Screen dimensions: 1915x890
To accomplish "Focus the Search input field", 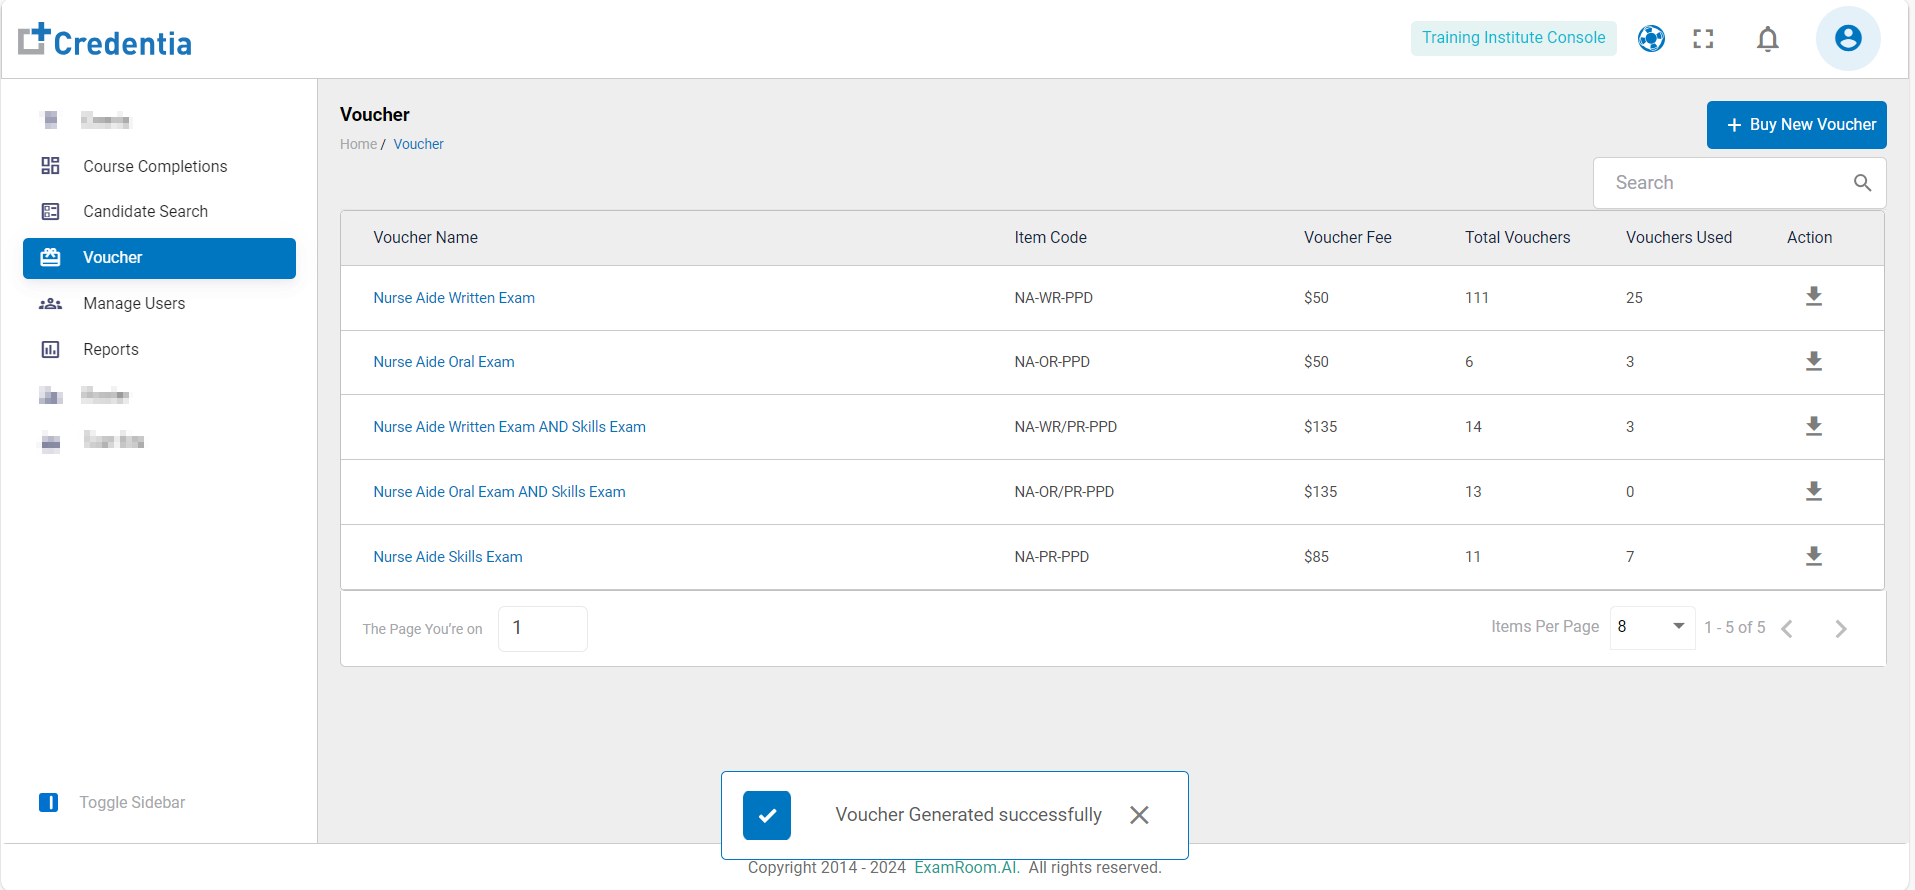I will coord(1739,183).
